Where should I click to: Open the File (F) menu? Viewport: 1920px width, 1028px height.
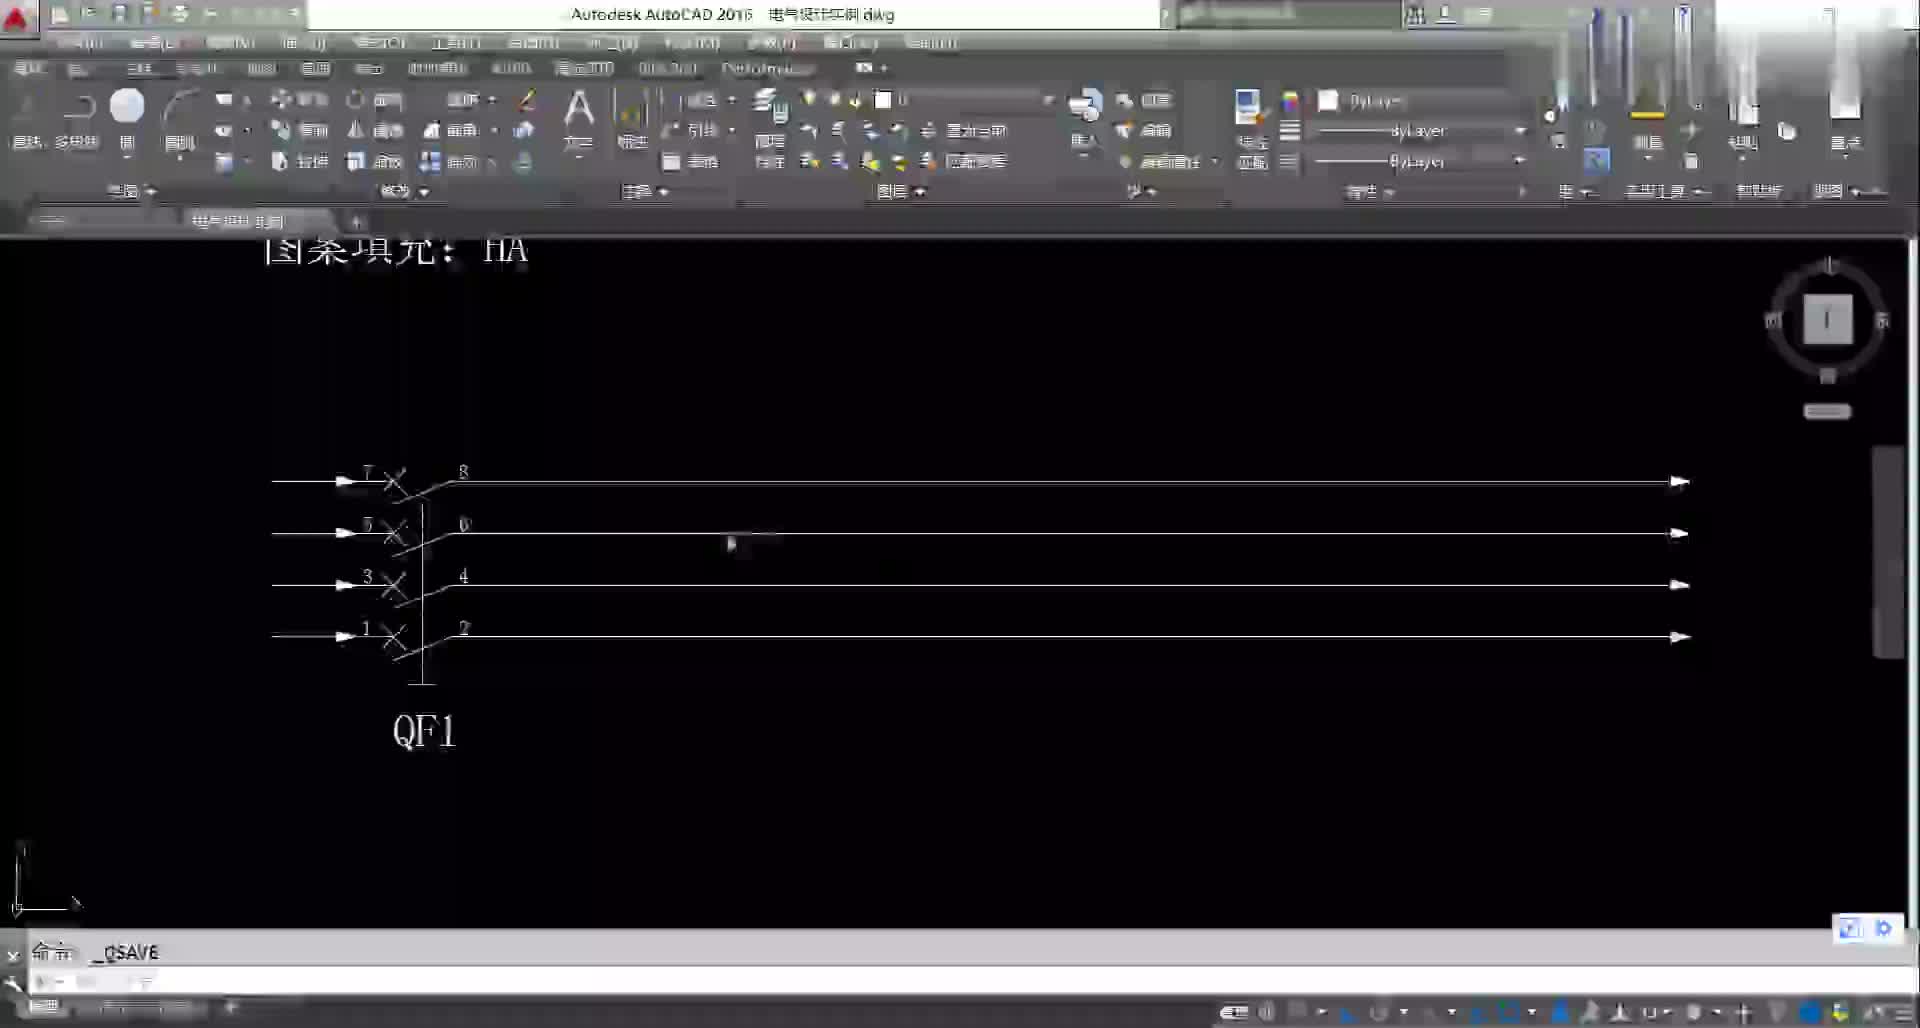(81, 42)
